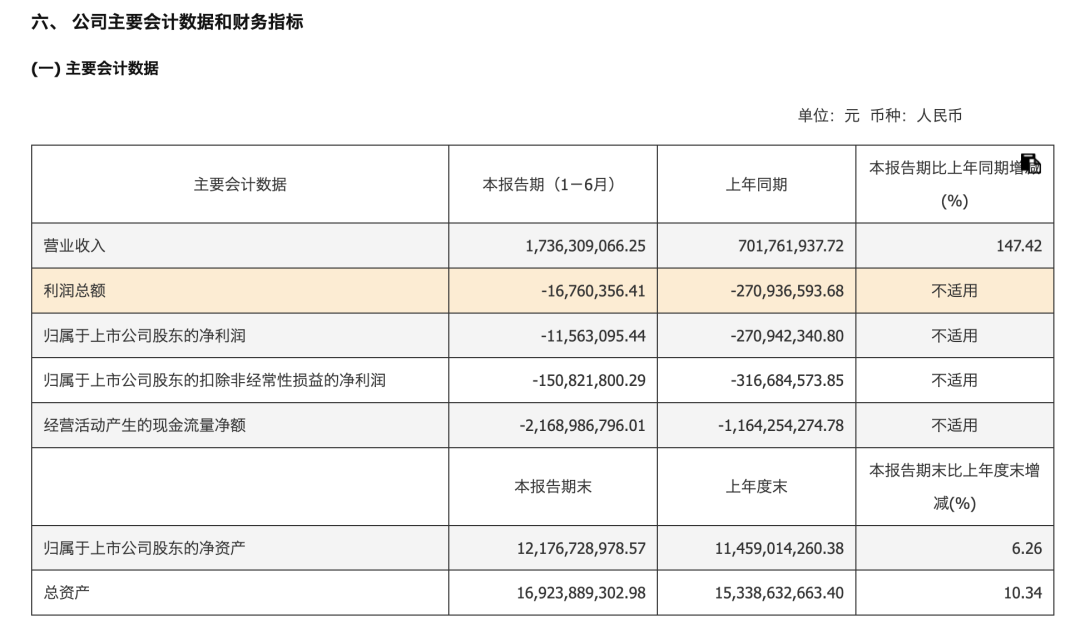Click the value -270,942,340.80
Viewport: 1080px width, 644px height.
pos(787,335)
